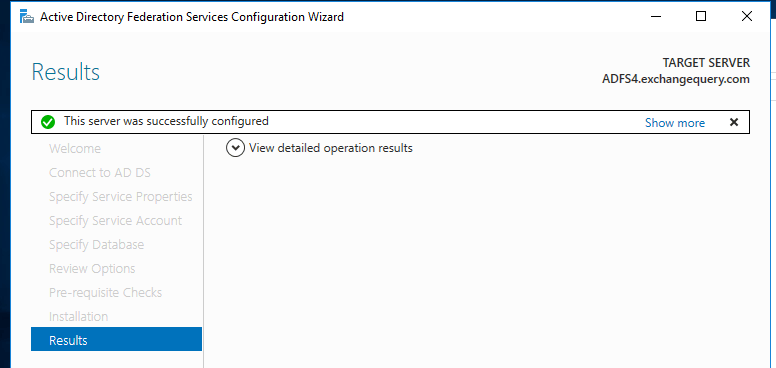Maximize the configuration wizard window
Image resolution: width=776 pixels, height=368 pixels.
click(x=701, y=16)
